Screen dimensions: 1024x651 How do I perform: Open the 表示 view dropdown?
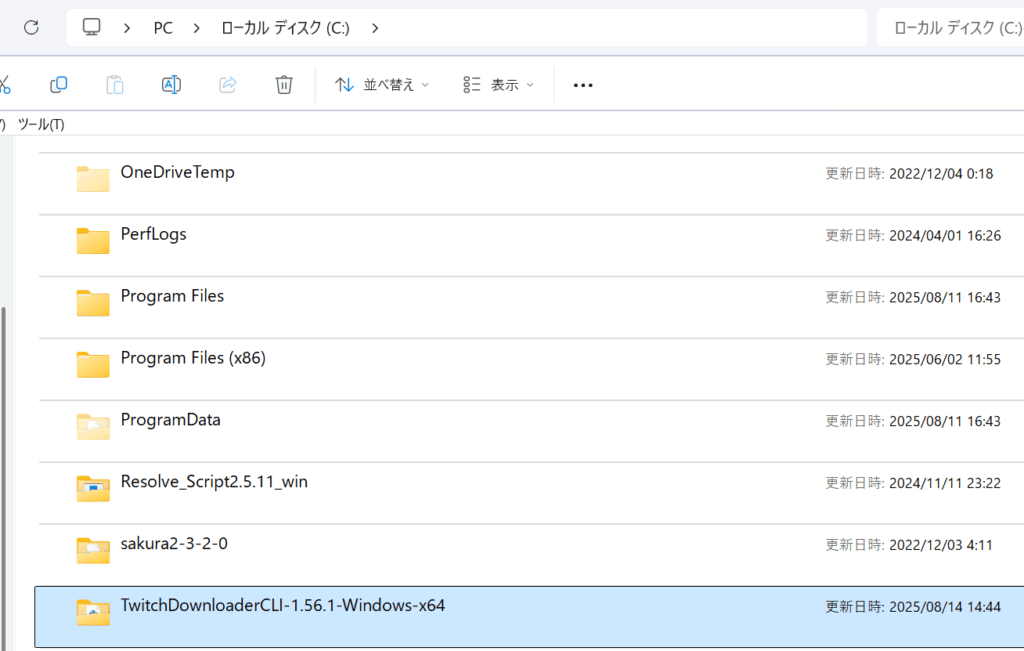[499, 85]
